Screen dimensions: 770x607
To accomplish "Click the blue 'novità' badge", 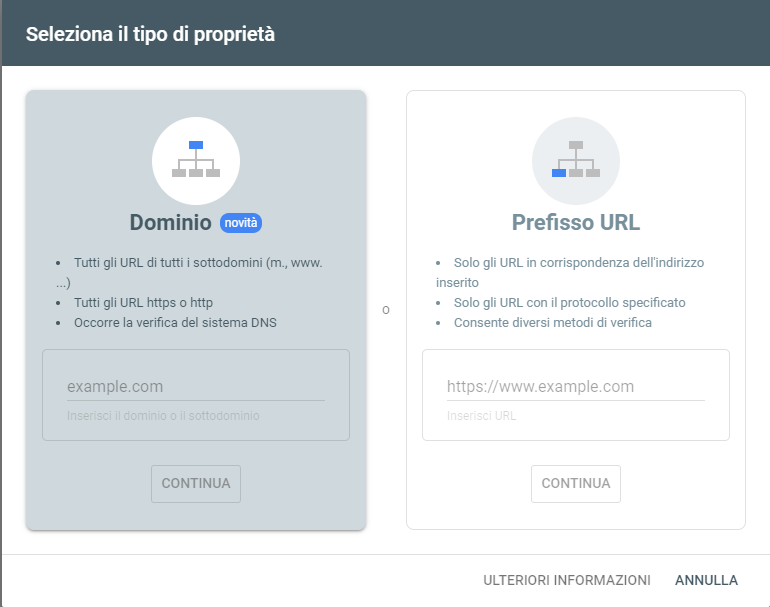I will [241, 223].
